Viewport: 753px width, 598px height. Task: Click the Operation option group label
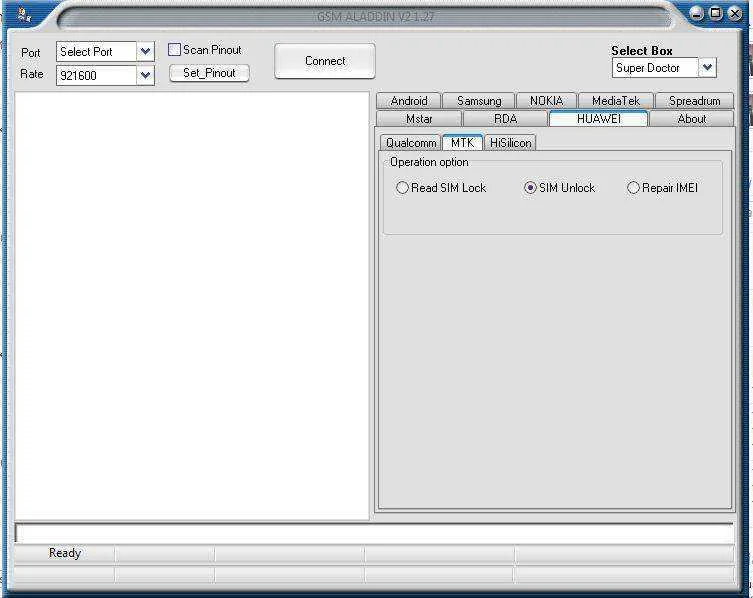(429, 162)
